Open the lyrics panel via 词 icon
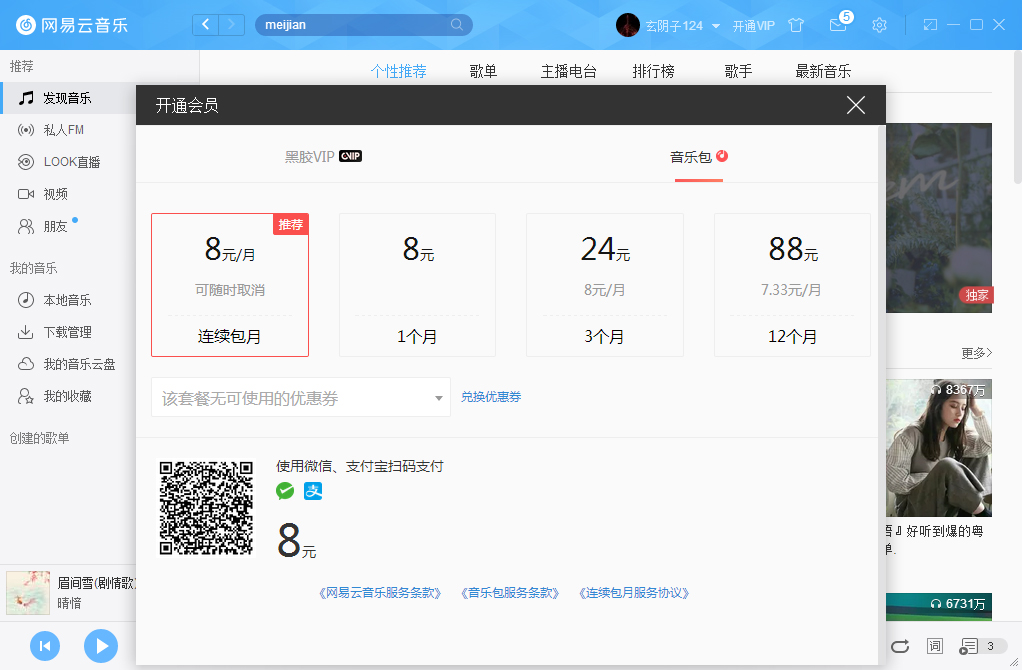Viewport: 1022px width, 670px height. 935,646
